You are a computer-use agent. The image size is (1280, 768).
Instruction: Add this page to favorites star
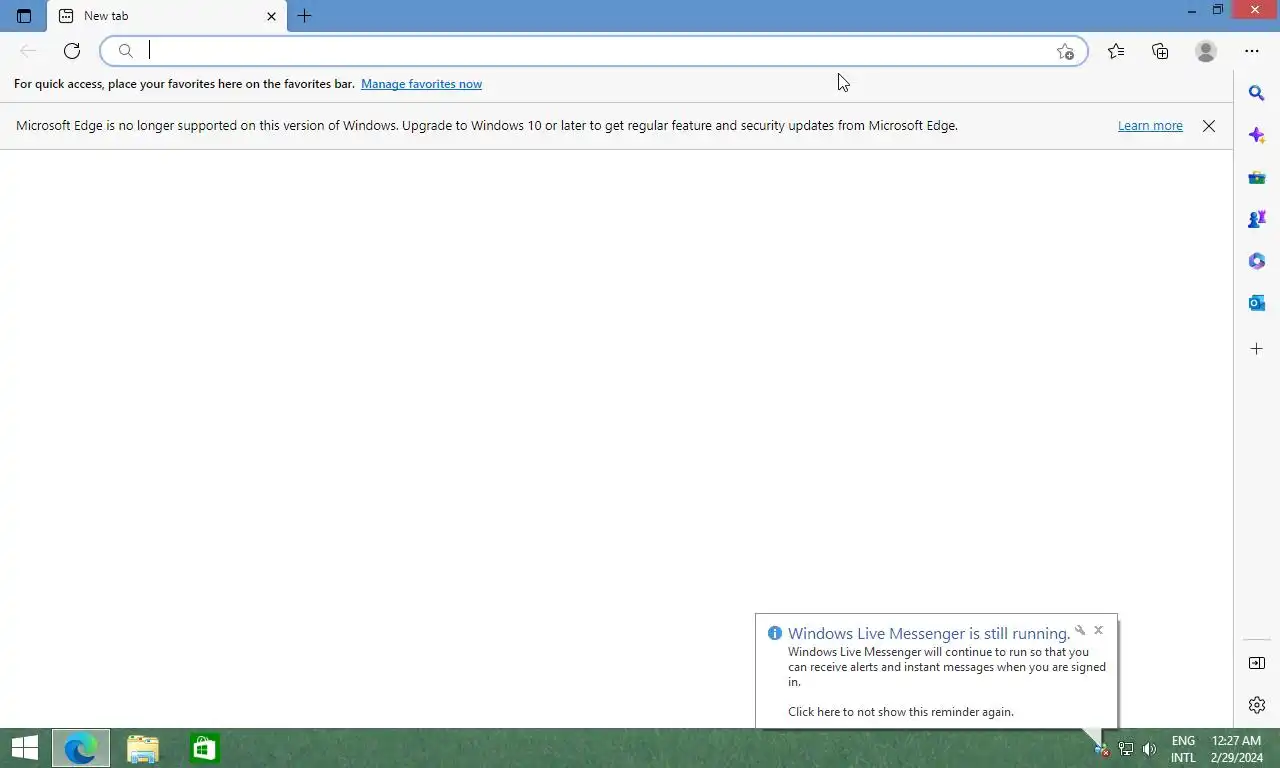pos(1065,51)
